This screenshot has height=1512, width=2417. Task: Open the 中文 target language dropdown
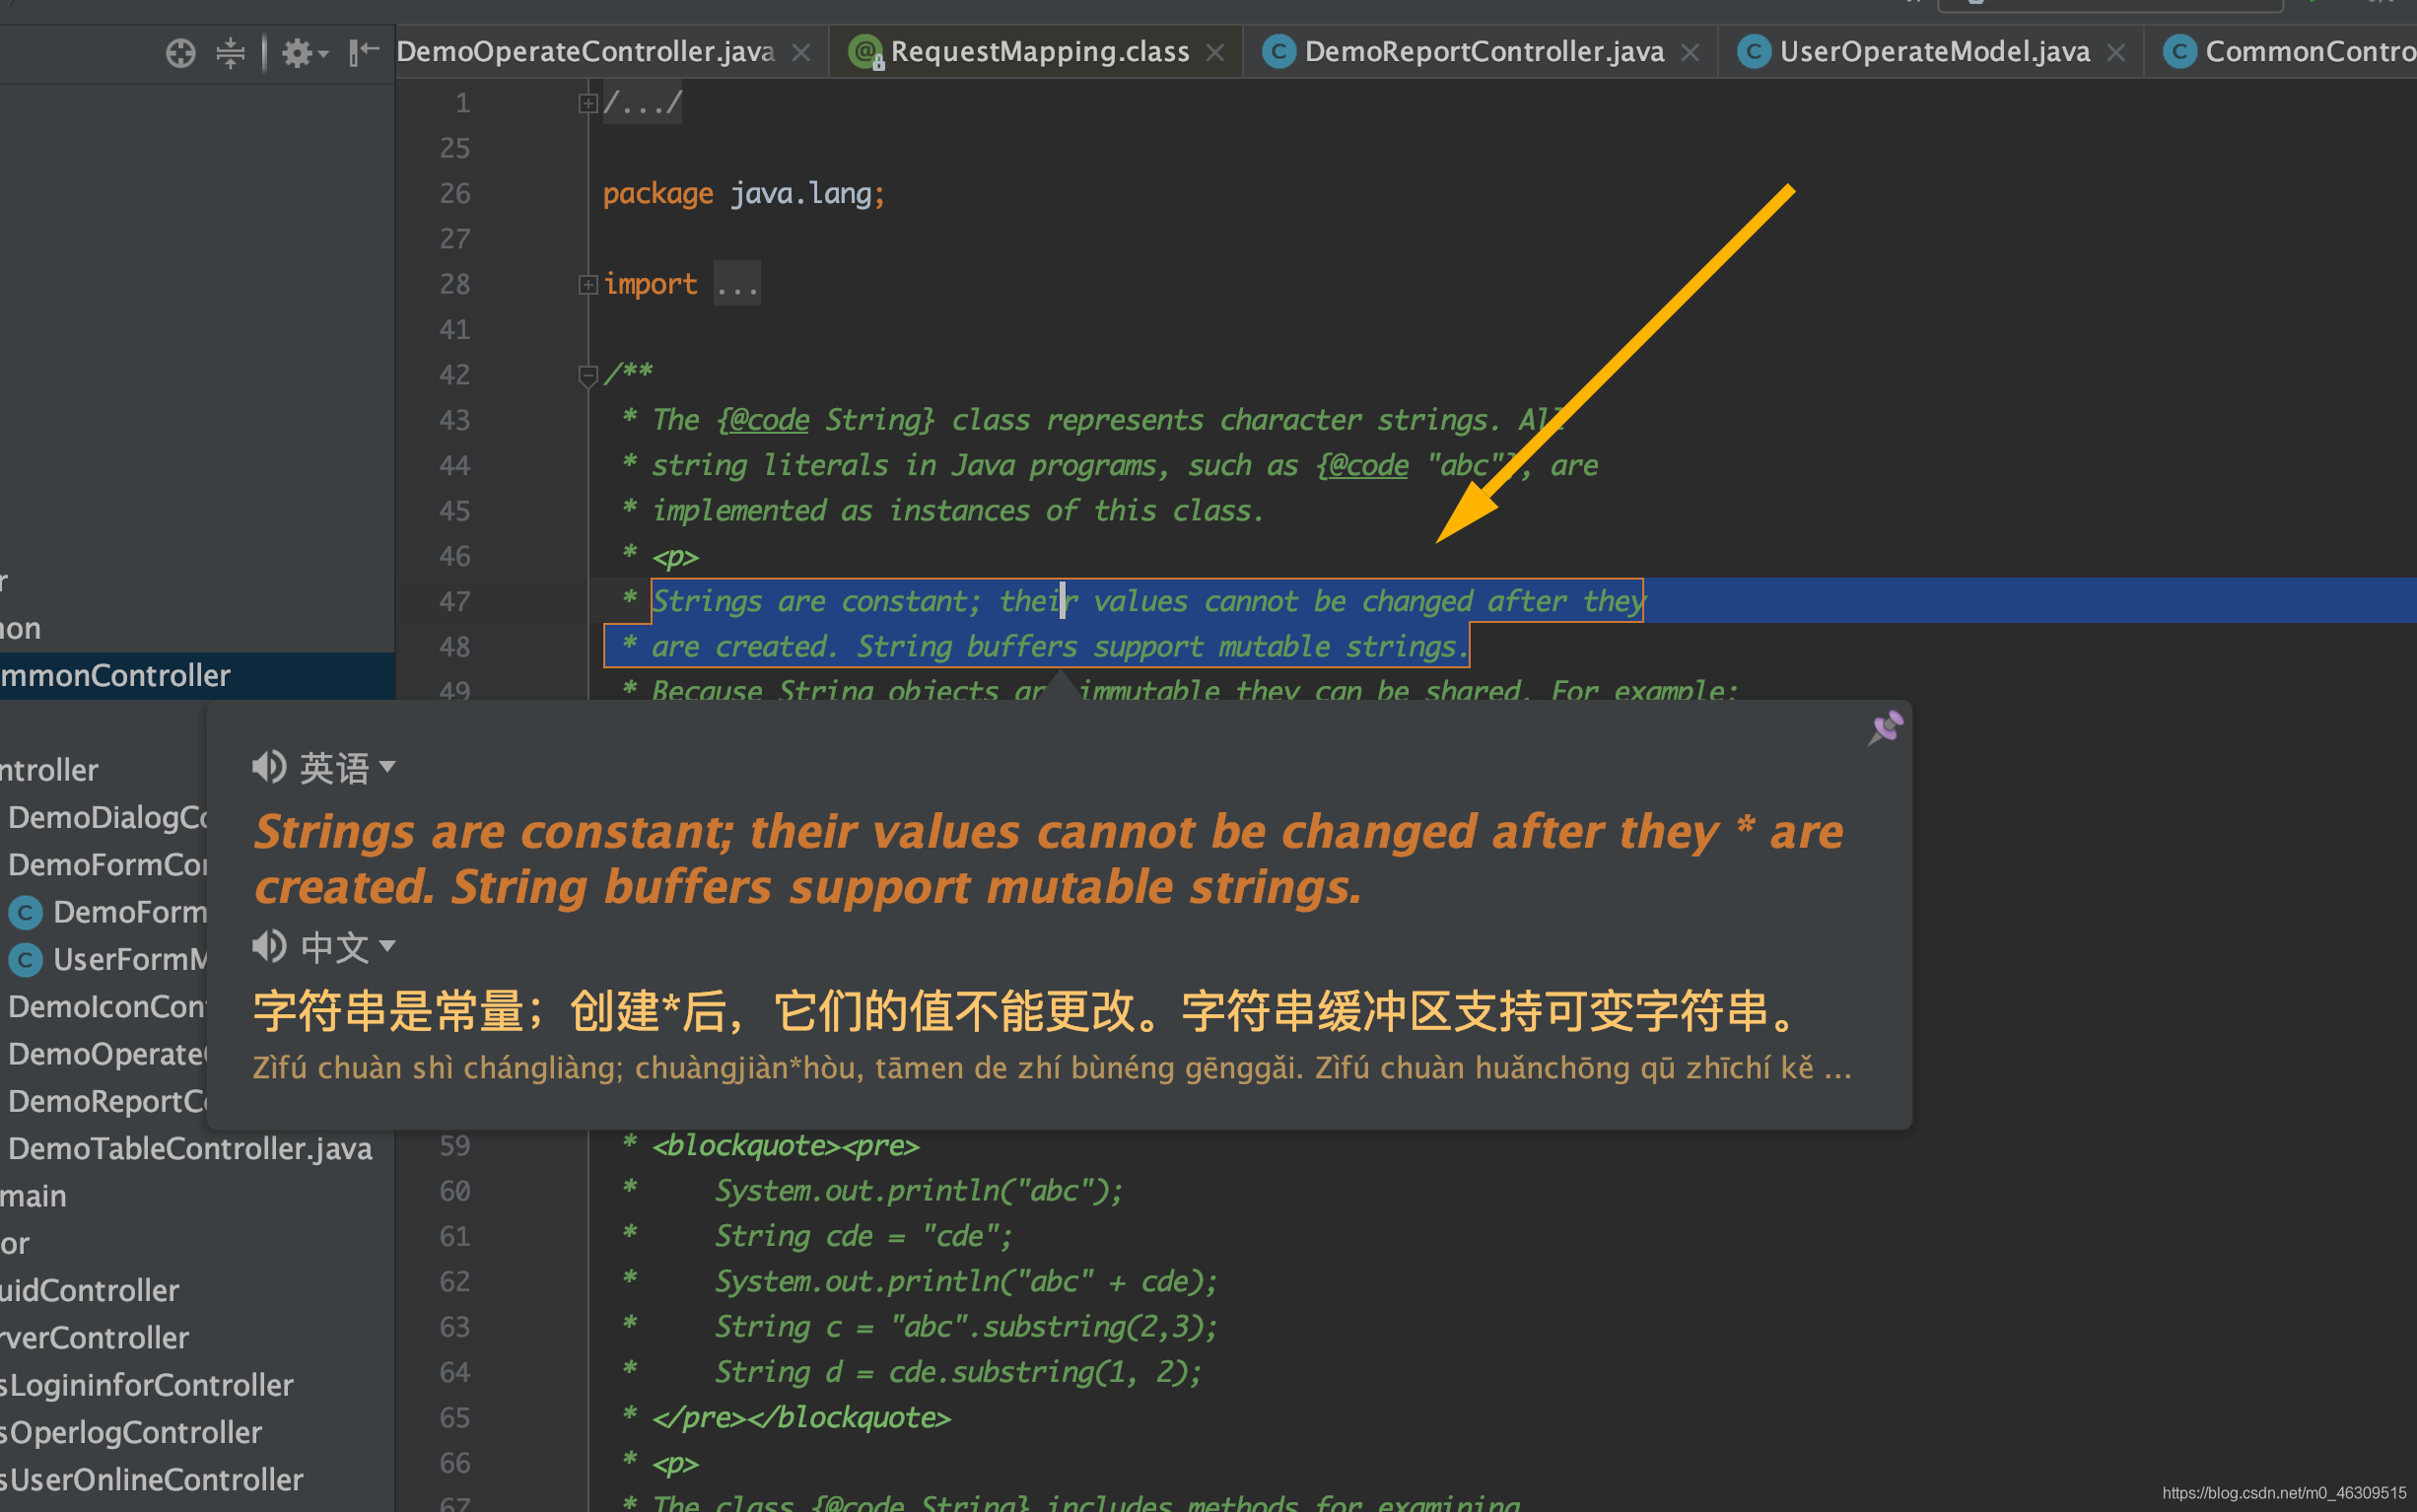(348, 947)
